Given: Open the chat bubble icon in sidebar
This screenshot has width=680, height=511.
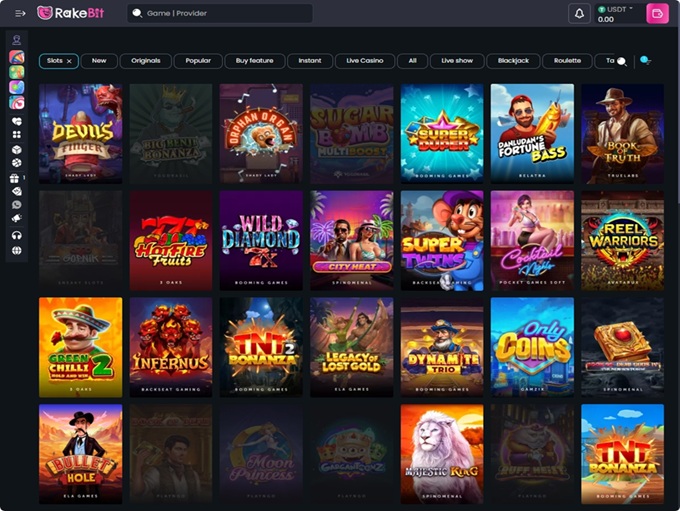Looking at the screenshot, I should (x=16, y=205).
